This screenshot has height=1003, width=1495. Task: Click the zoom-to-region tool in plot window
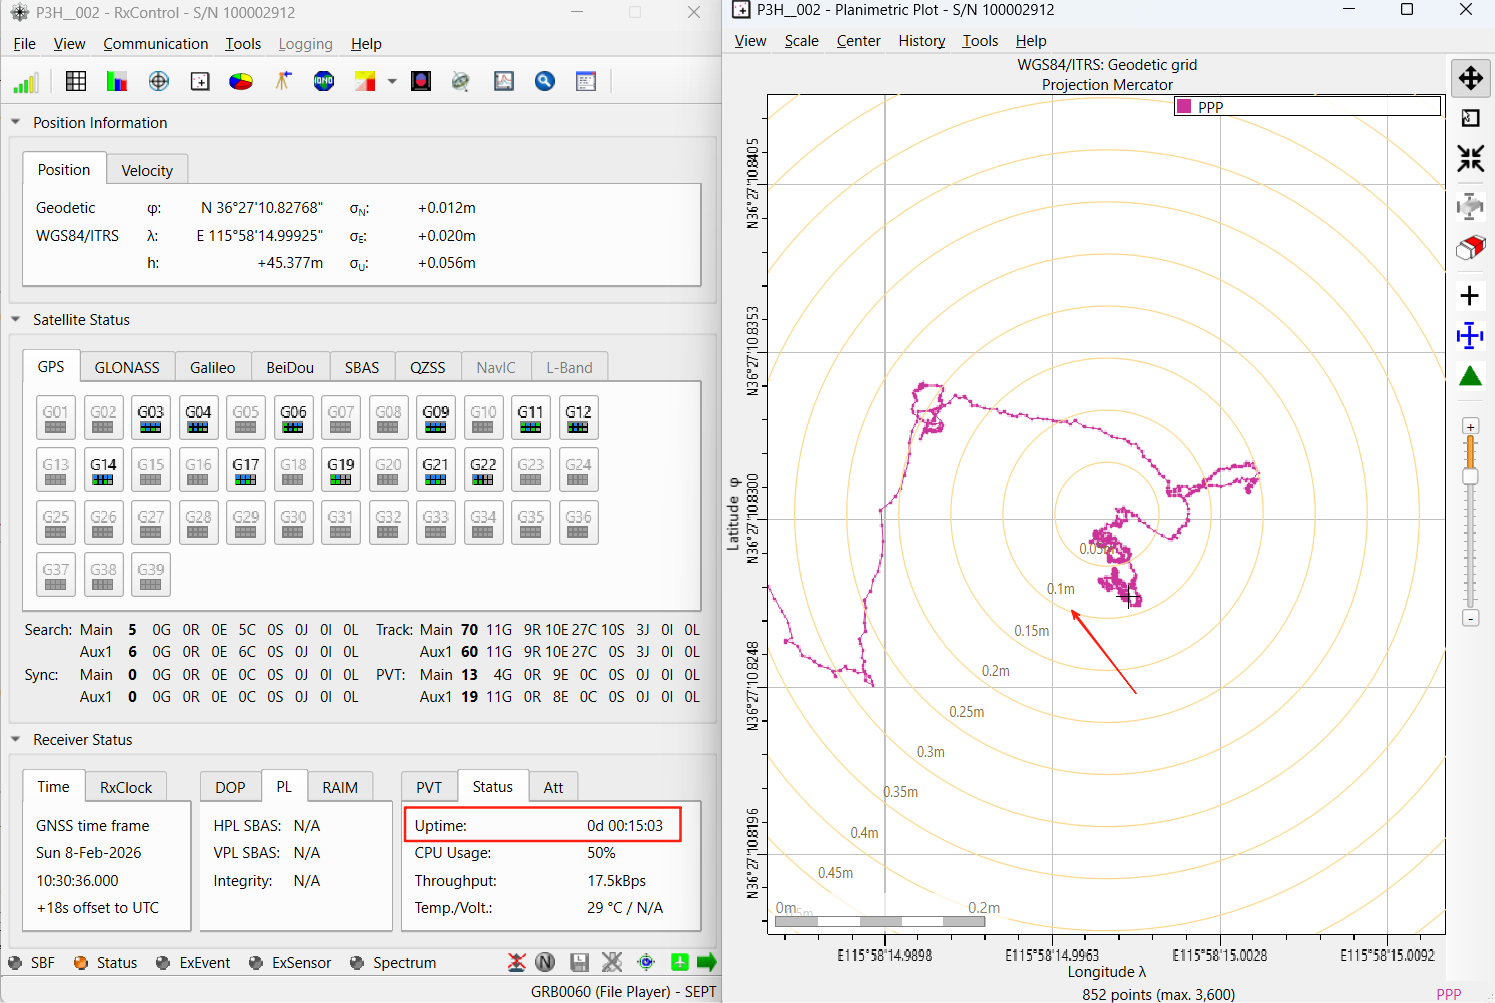(1470, 118)
